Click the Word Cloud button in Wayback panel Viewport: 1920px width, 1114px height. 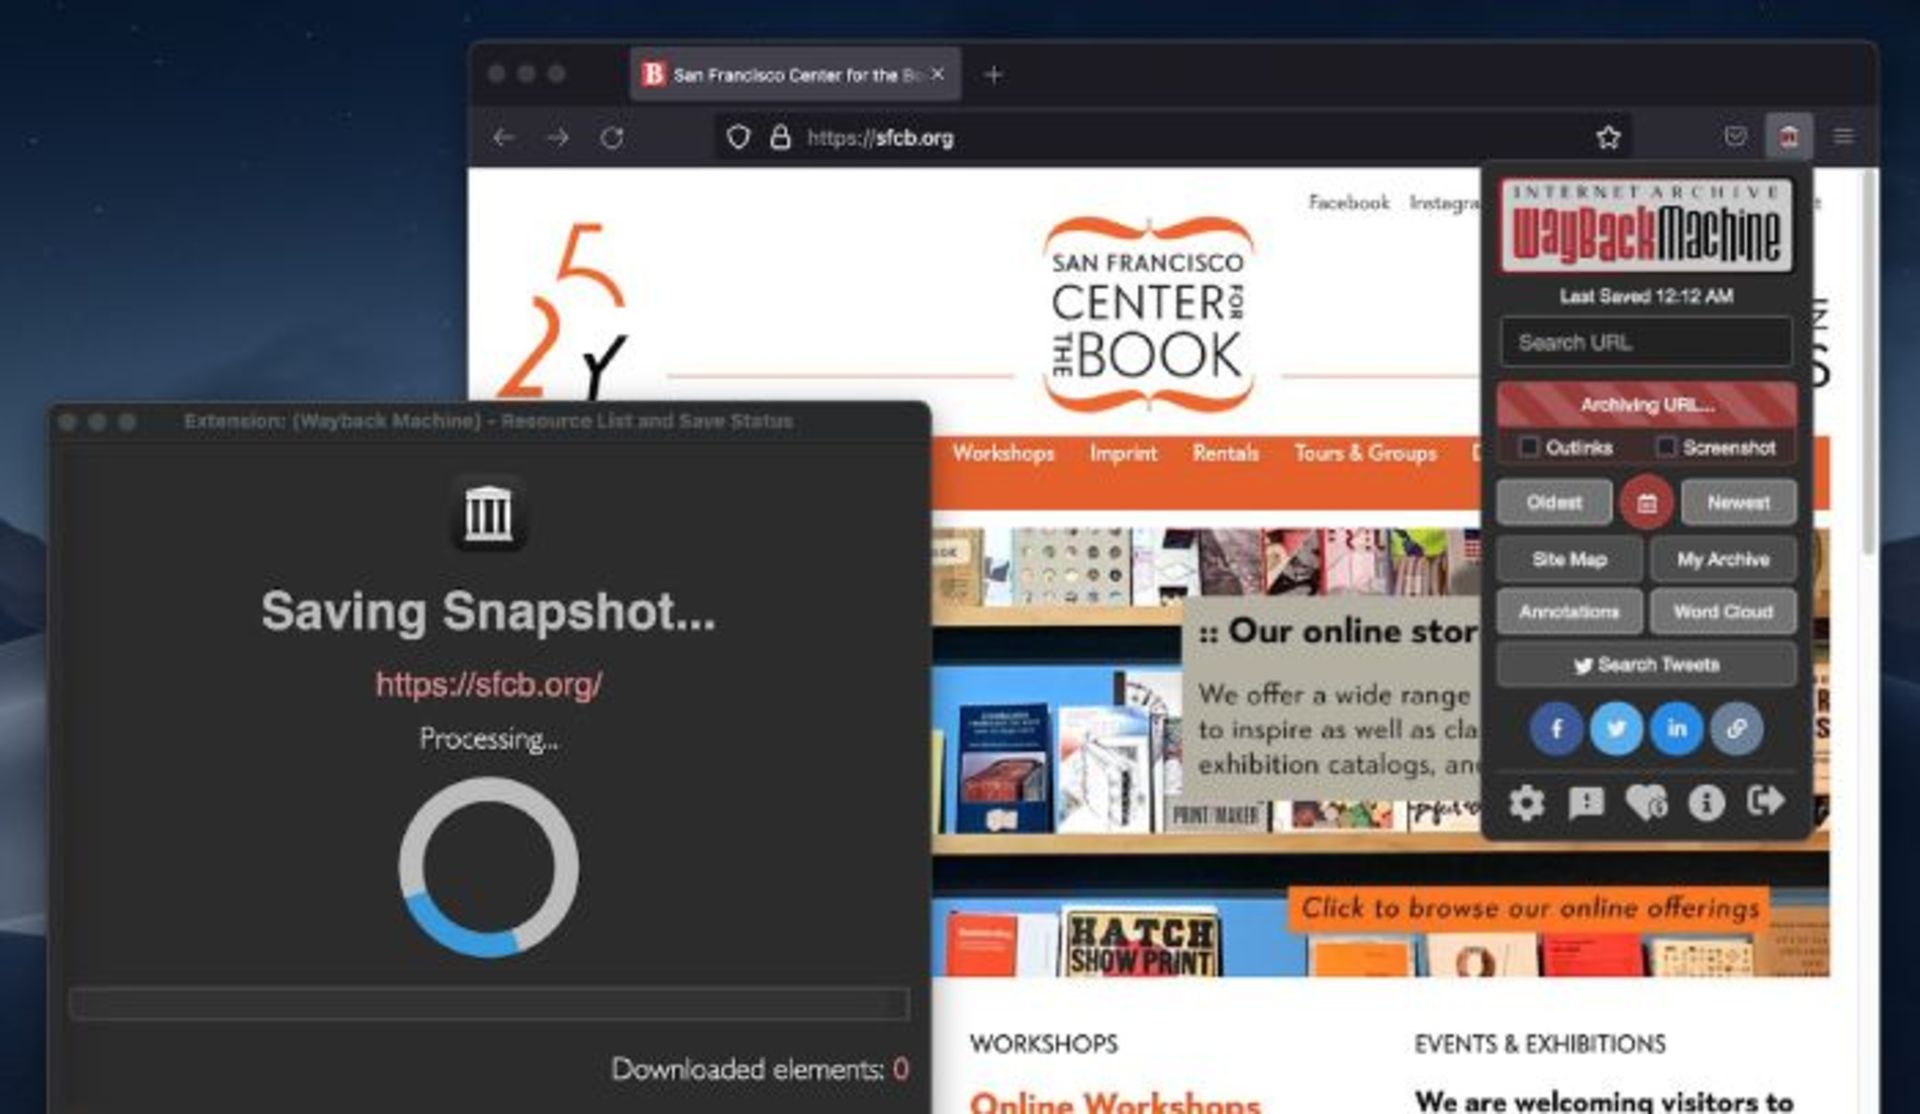1722,611
